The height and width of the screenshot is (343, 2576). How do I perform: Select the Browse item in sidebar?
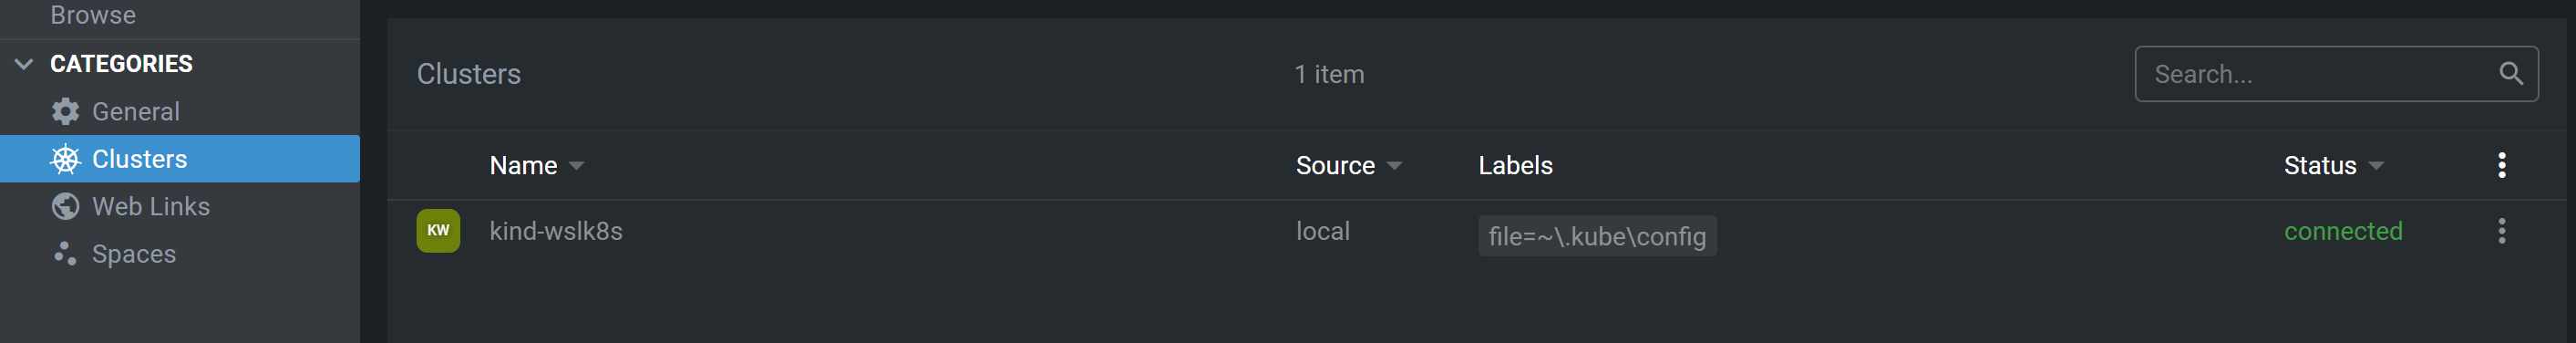(x=93, y=15)
